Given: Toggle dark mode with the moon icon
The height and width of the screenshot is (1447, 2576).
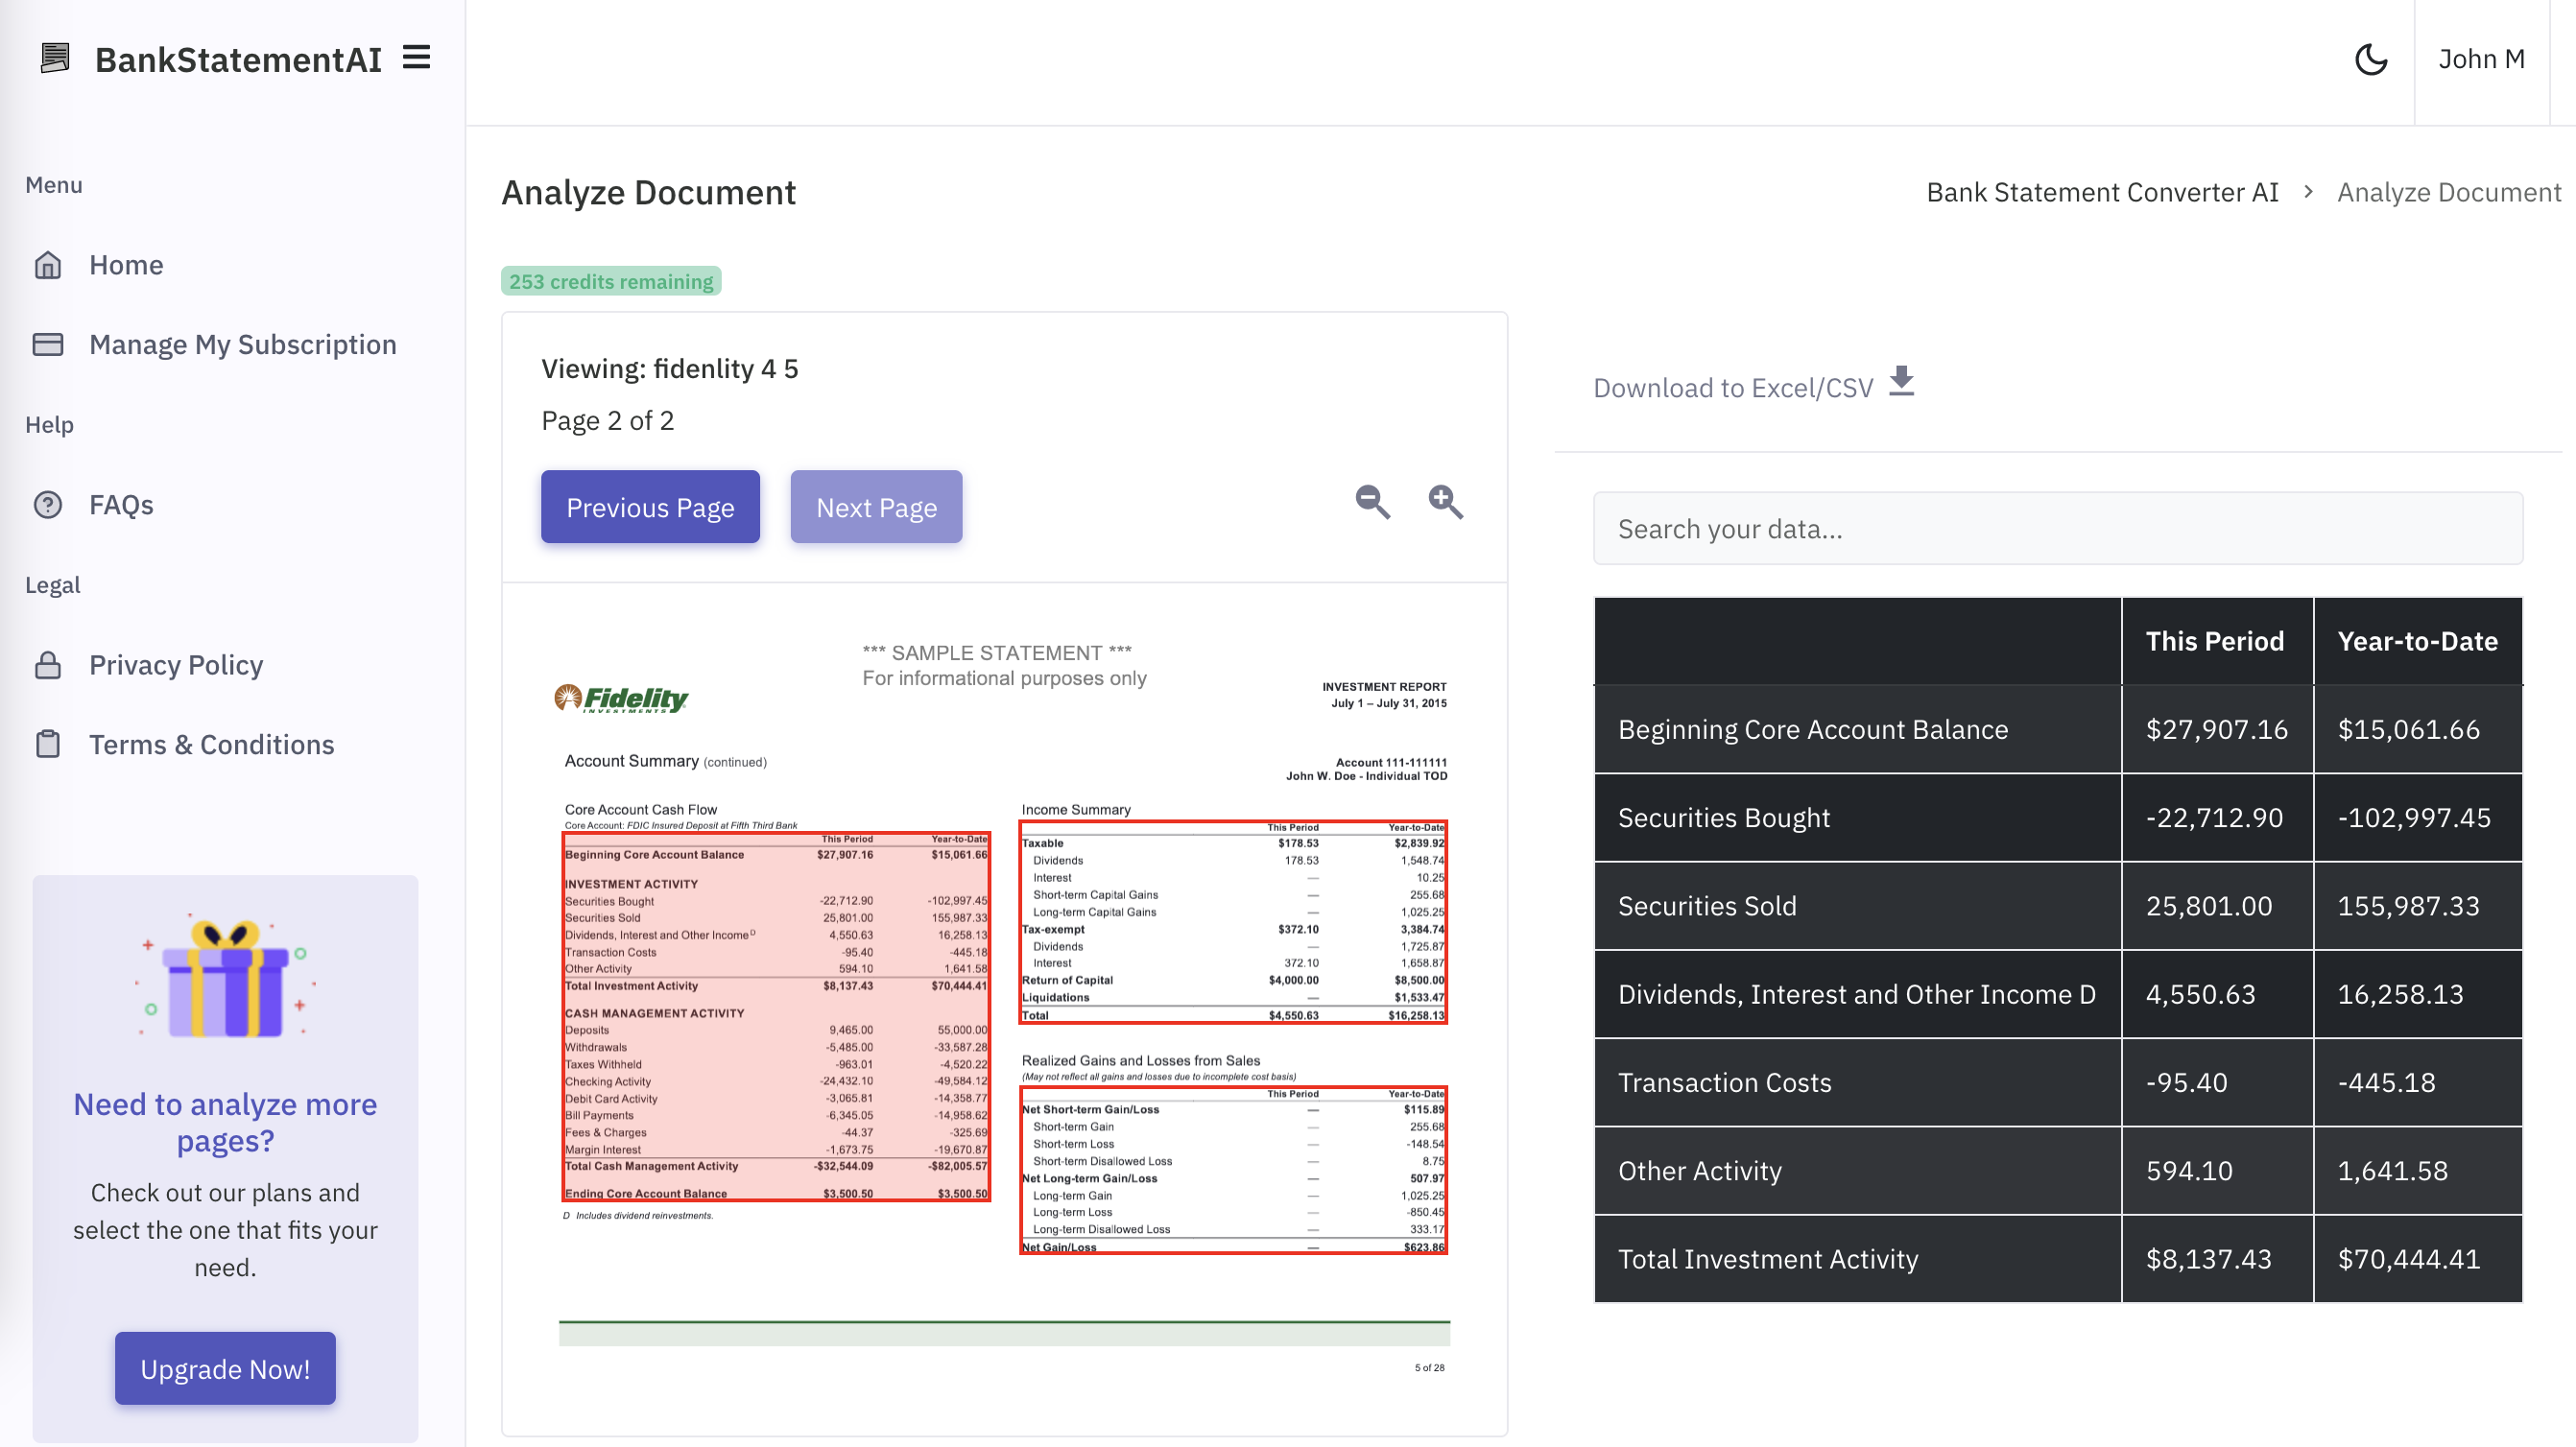Looking at the screenshot, I should tap(2370, 60).
